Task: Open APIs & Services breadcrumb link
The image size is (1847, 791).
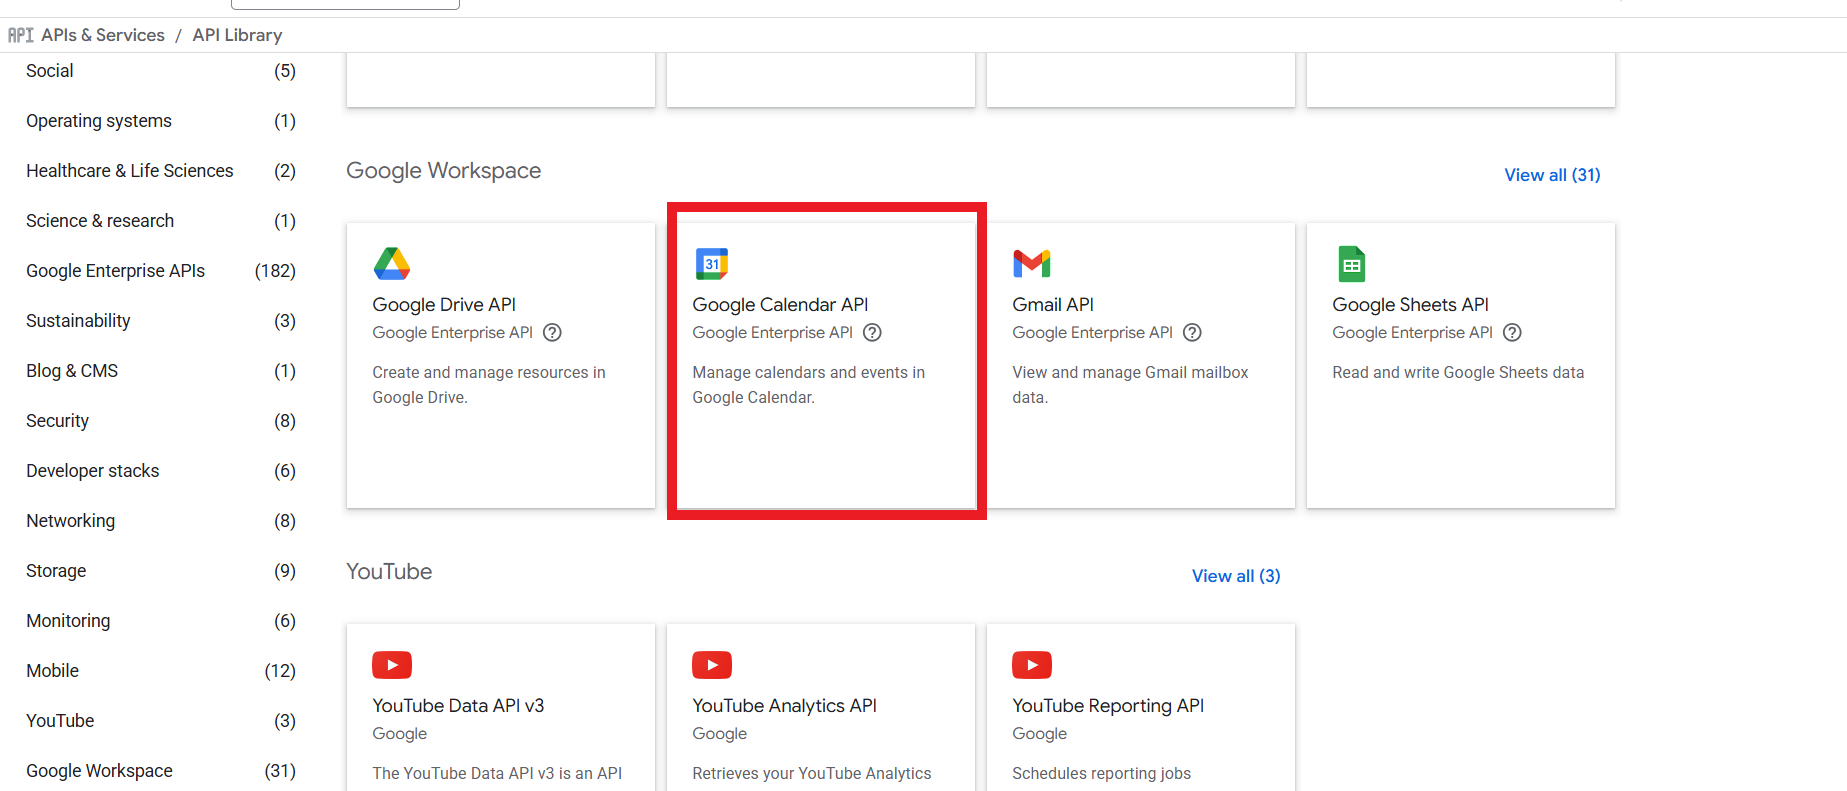Action: pos(103,35)
